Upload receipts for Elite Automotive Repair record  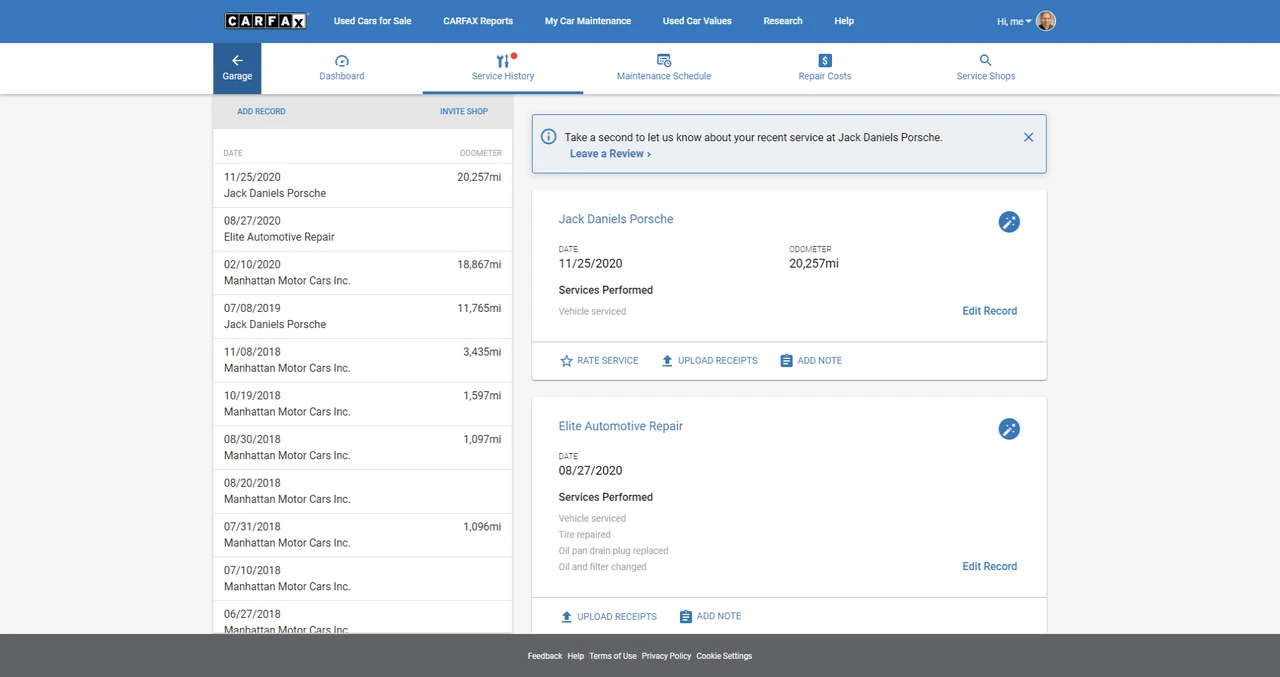pos(608,617)
